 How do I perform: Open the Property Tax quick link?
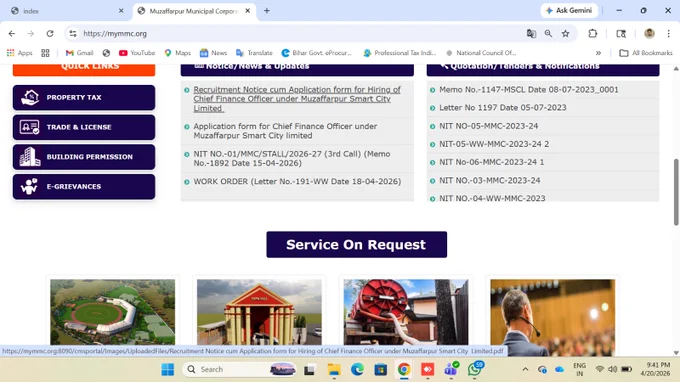[84, 98]
